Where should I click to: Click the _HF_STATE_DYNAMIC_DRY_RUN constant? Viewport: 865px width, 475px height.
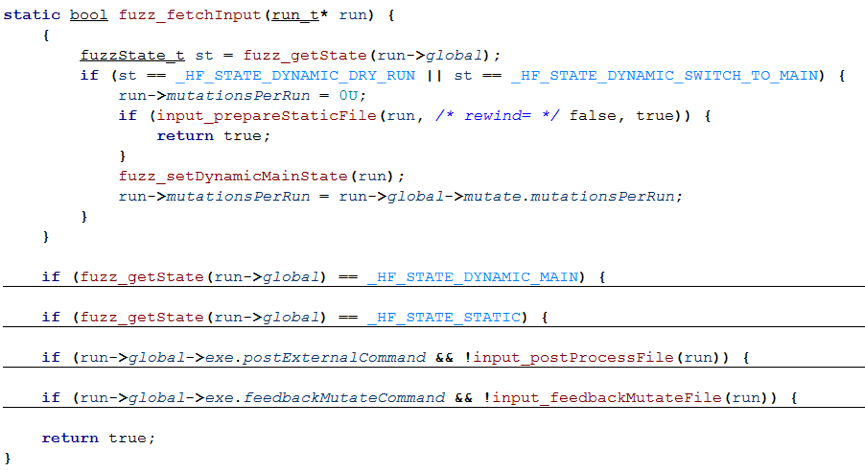tap(295, 76)
